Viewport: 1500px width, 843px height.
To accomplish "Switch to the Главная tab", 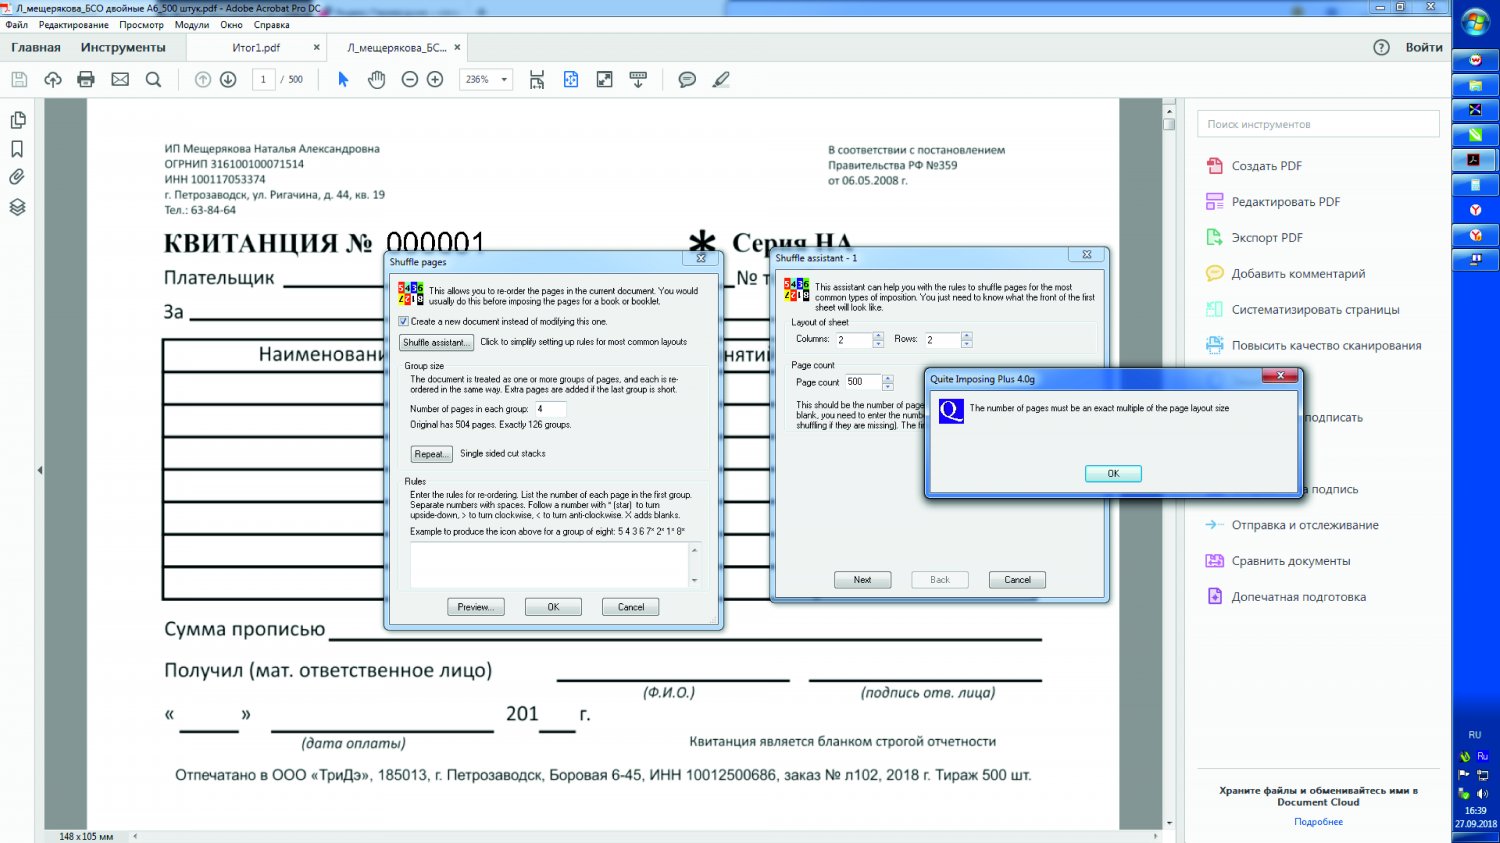I will click(x=36, y=47).
